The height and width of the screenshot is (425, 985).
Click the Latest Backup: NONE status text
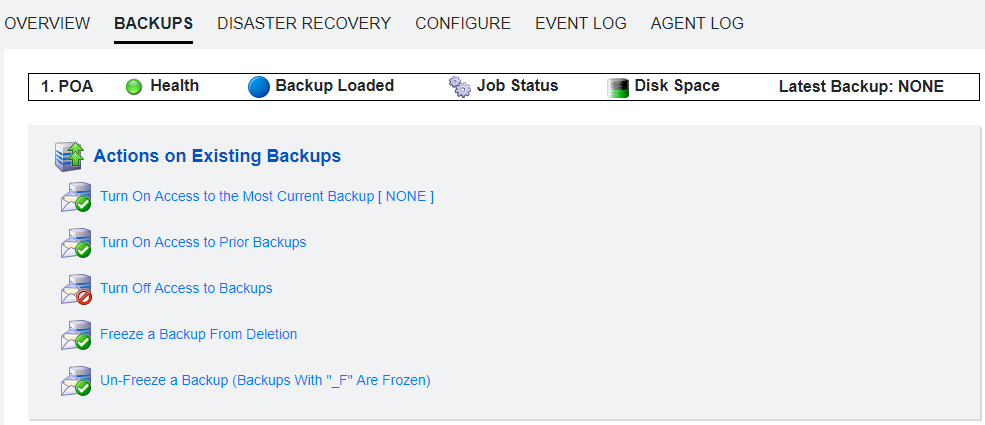(x=861, y=87)
